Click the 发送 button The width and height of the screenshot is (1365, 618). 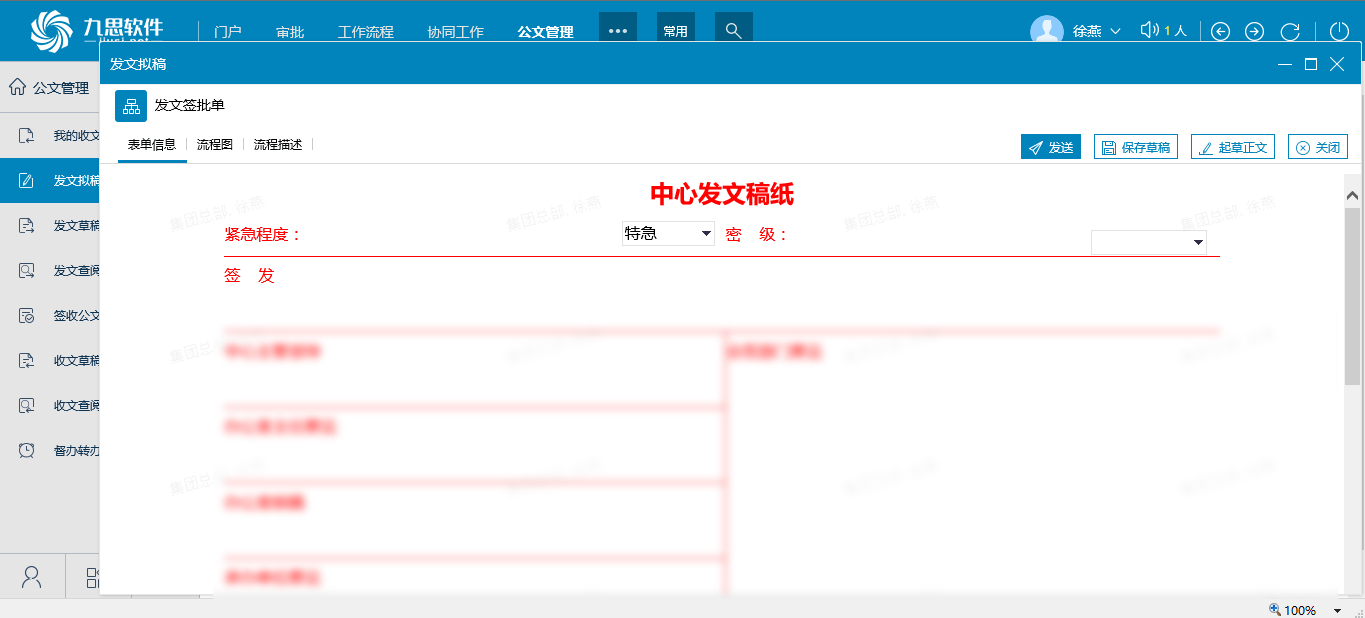click(1050, 147)
